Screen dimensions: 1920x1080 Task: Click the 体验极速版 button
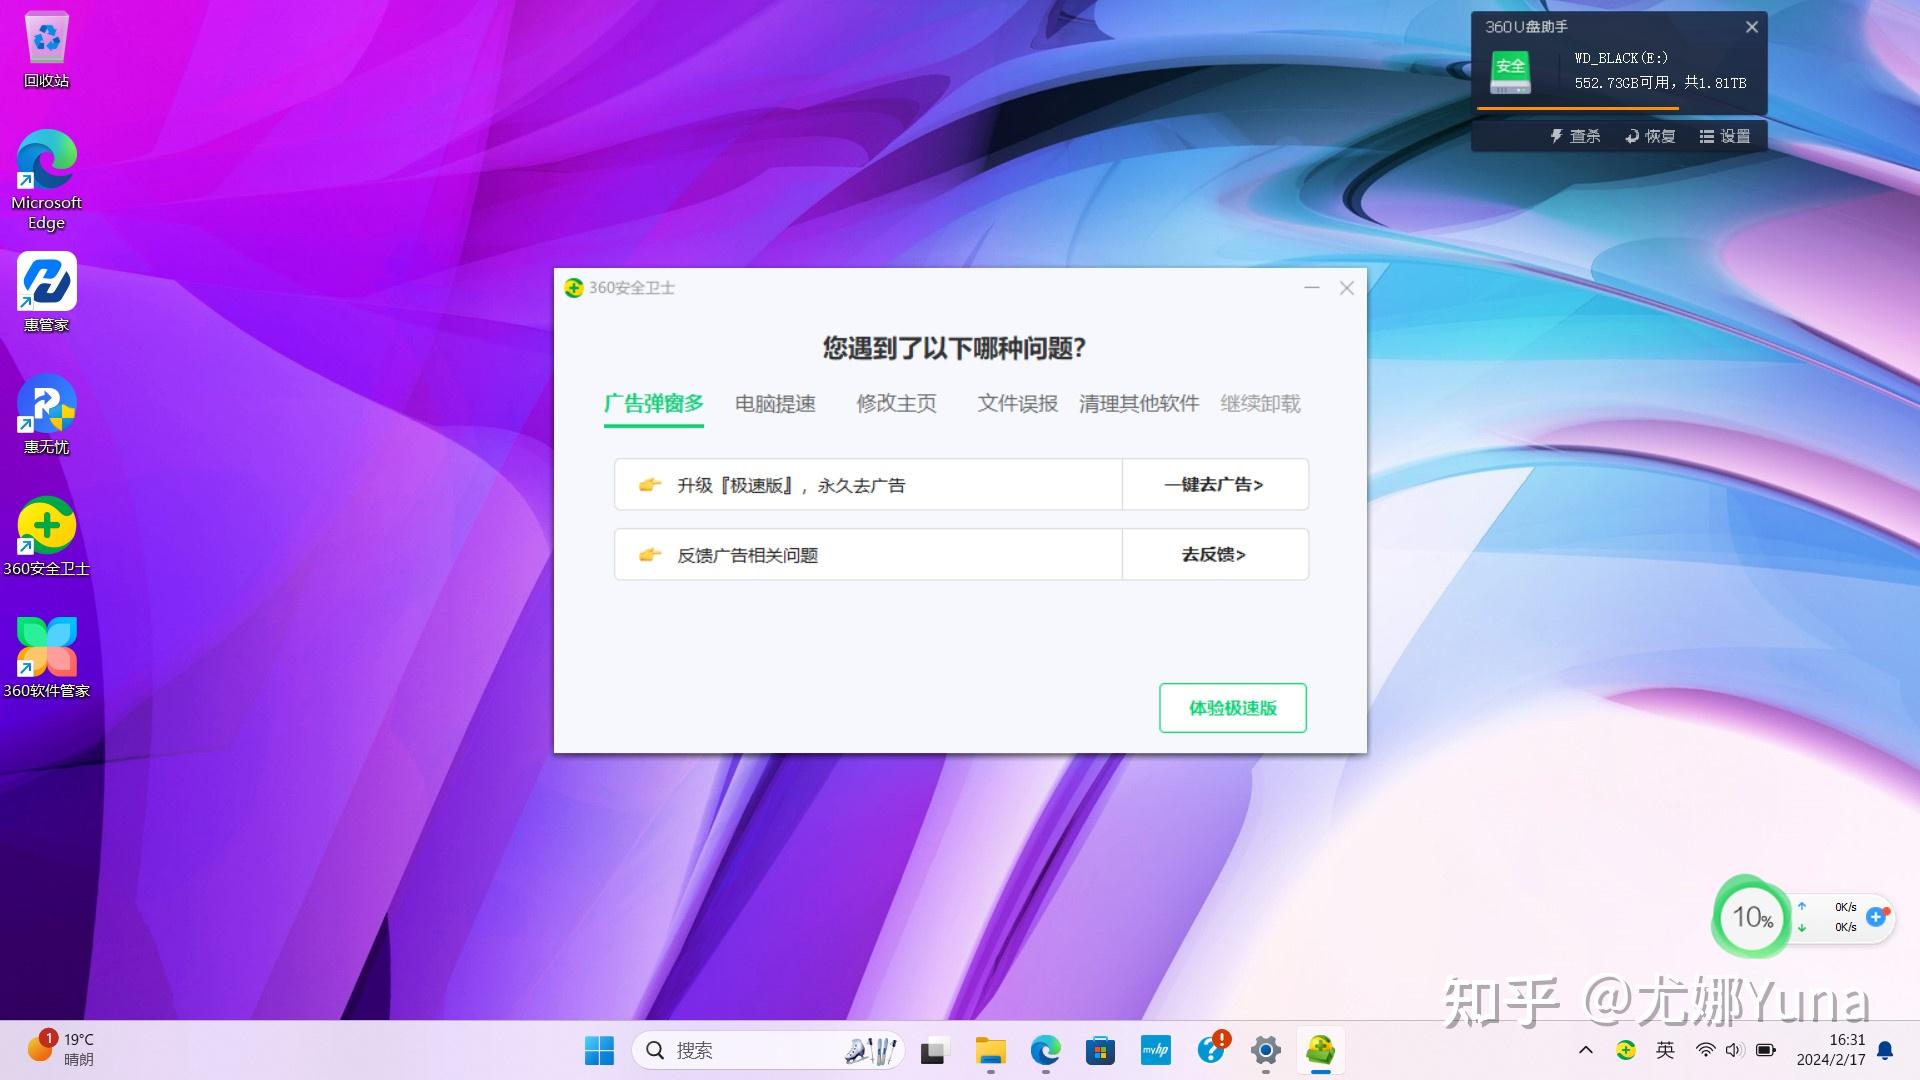1232,708
